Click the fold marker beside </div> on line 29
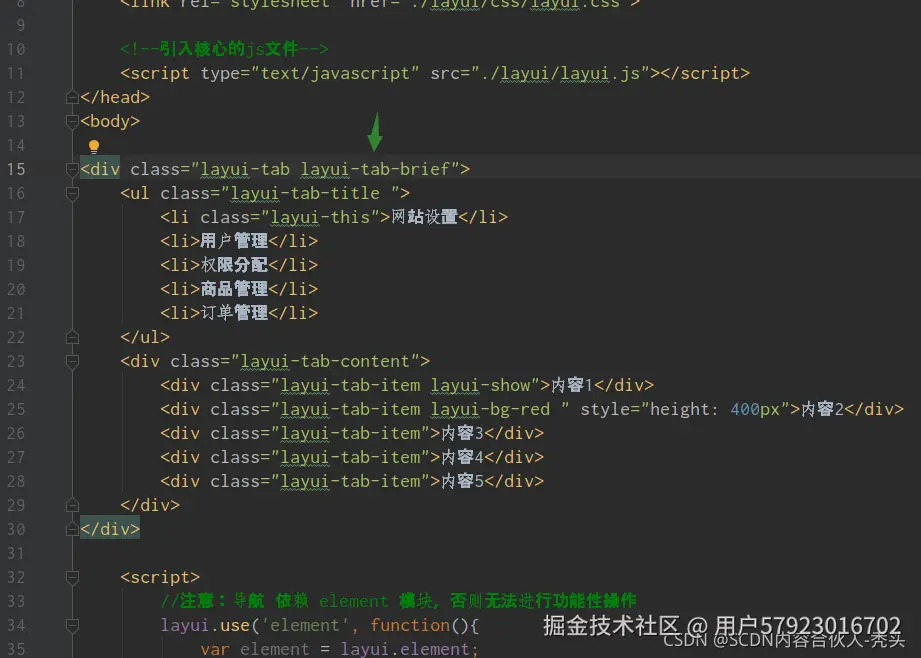This screenshot has height=658, width=921. click(x=71, y=505)
